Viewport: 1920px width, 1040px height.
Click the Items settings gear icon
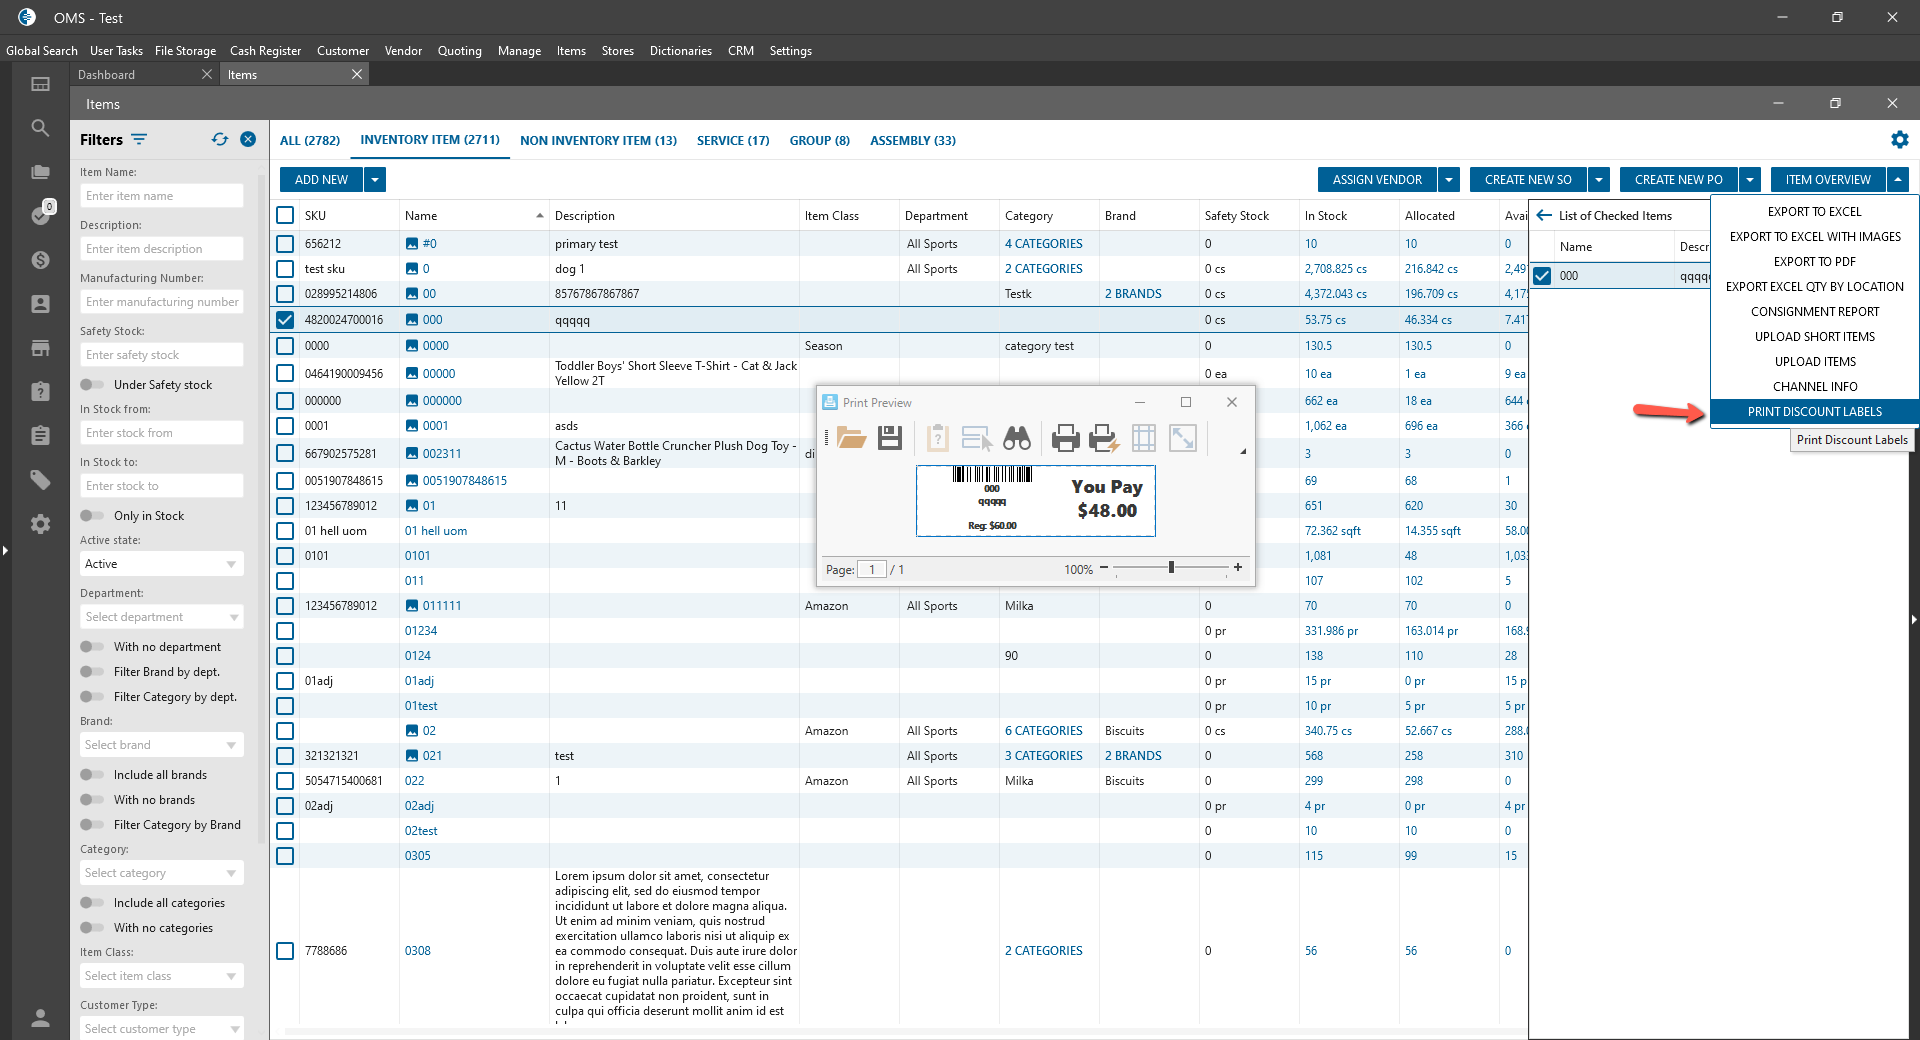[x=1899, y=140]
